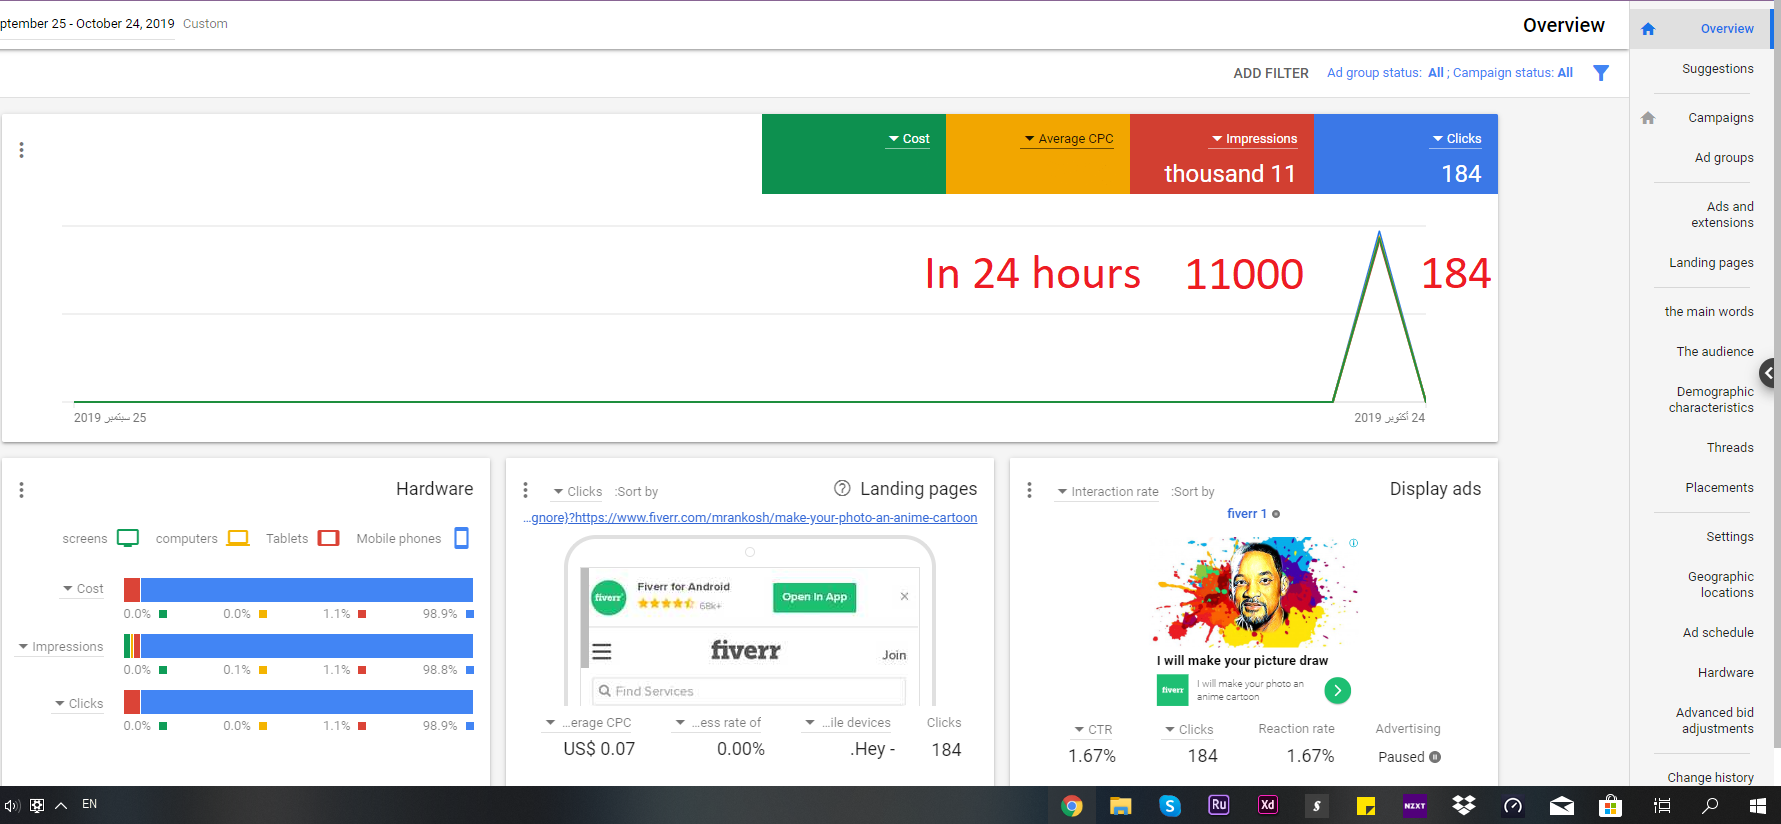Expand the Cost metric dropdown
The height and width of the screenshot is (824, 1781).
point(908,139)
